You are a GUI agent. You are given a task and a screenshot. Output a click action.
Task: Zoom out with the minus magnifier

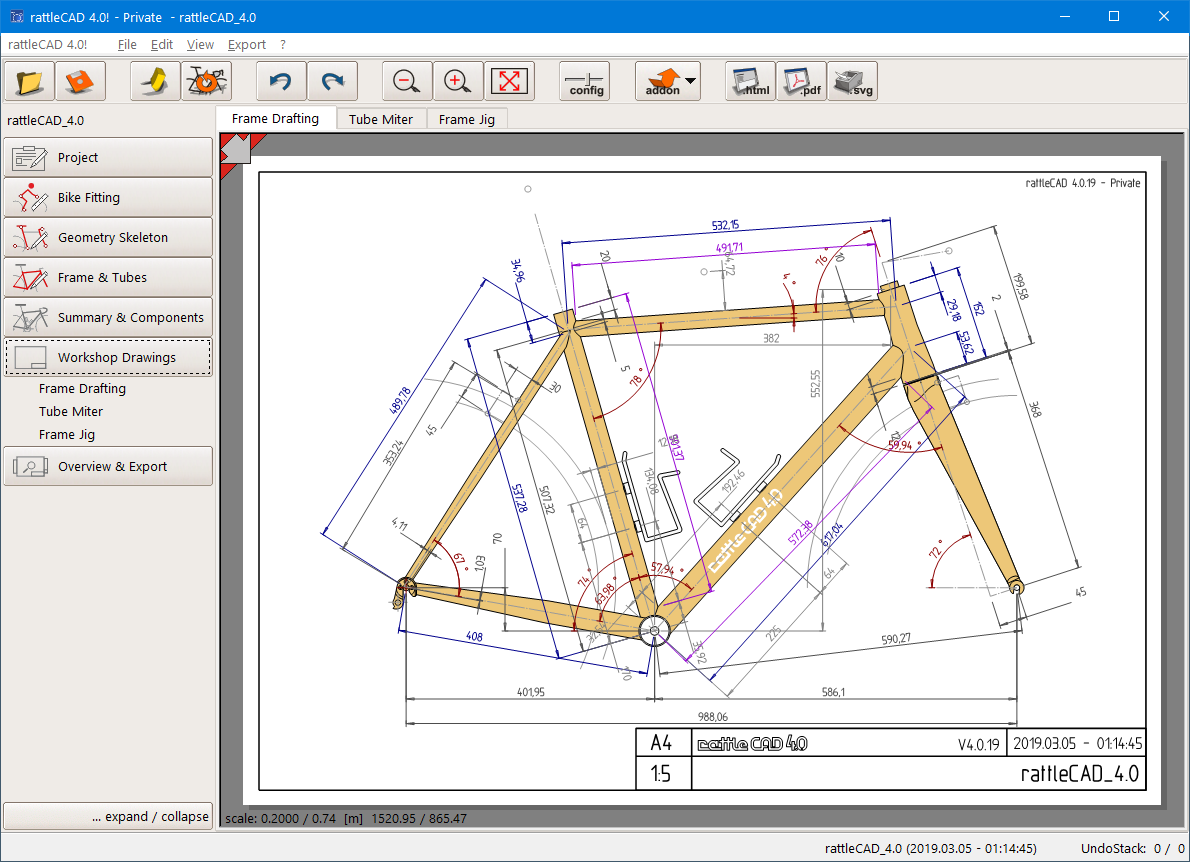coord(408,81)
